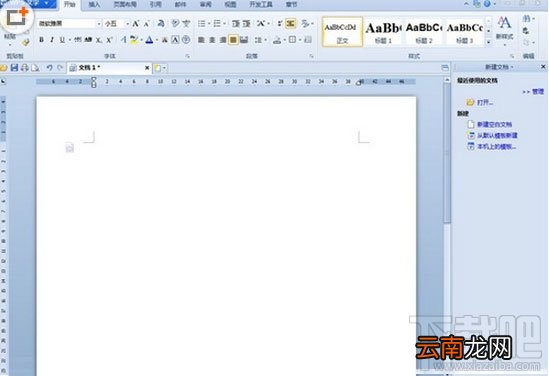Click 本机上的模板... link
Screen dimensions: 549x376
[x=496, y=146]
